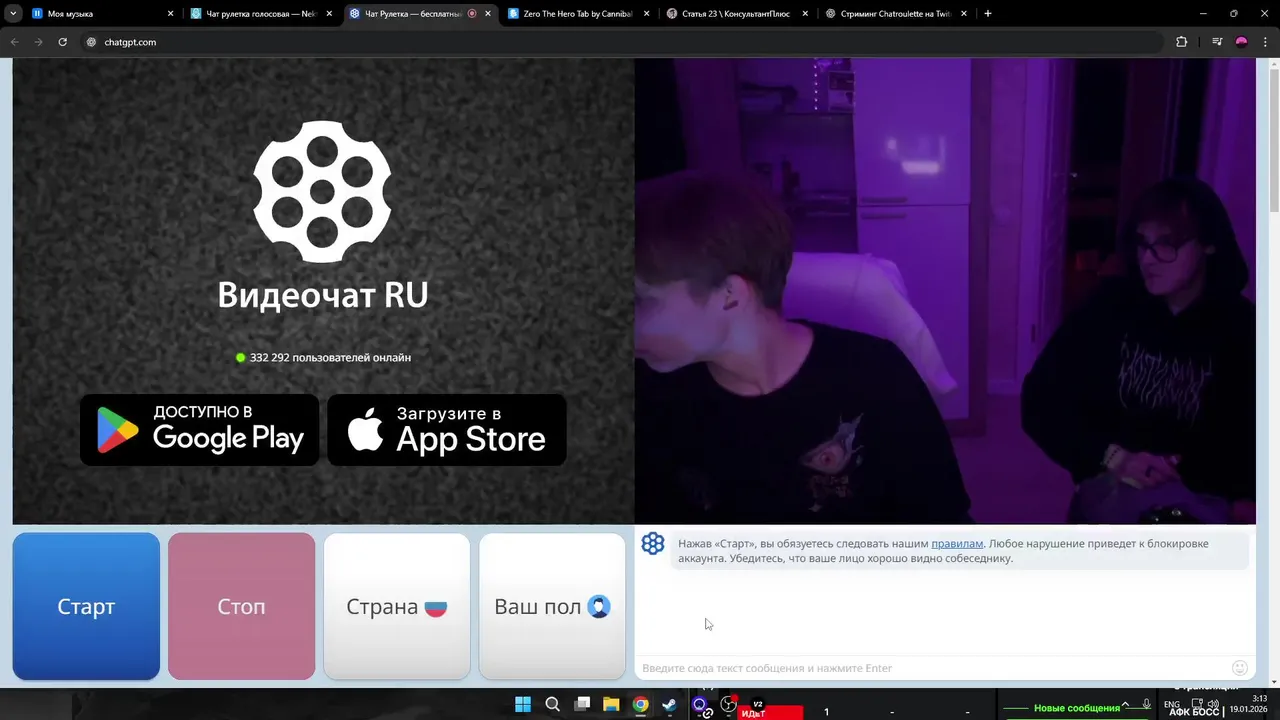Open the Google Play download badge

tap(200, 430)
